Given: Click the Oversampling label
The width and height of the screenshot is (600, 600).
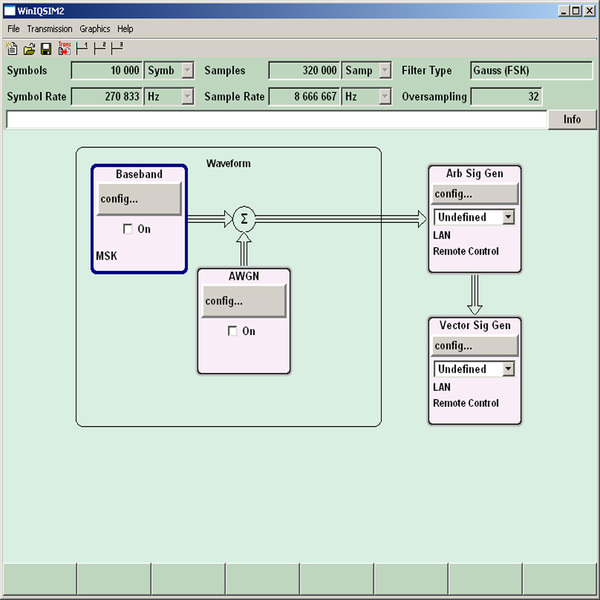Looking at the screenshot, I should coord(434,96).
